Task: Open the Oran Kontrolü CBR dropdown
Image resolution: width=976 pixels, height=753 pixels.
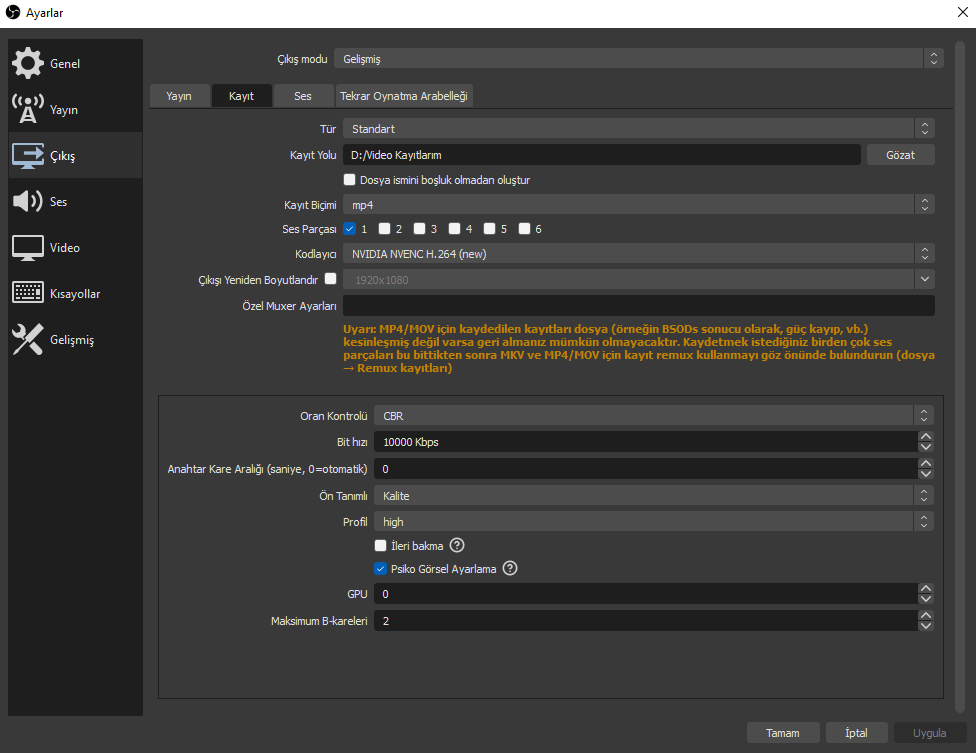Action: 654,416
